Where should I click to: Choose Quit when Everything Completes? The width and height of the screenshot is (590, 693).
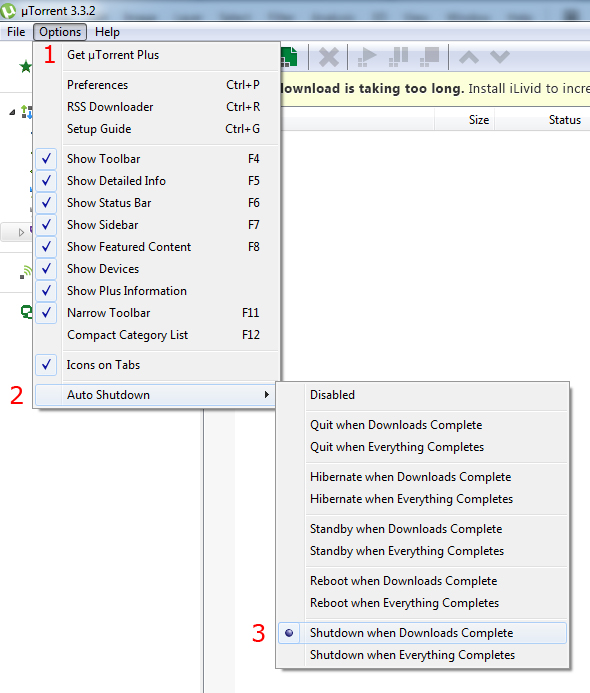tap(422, 447)
